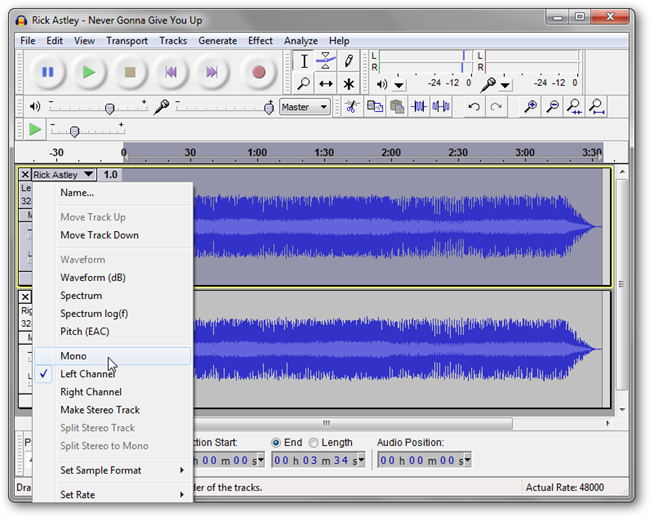Select the End radio button
650x517 pixels.
[x=277, y=442]
